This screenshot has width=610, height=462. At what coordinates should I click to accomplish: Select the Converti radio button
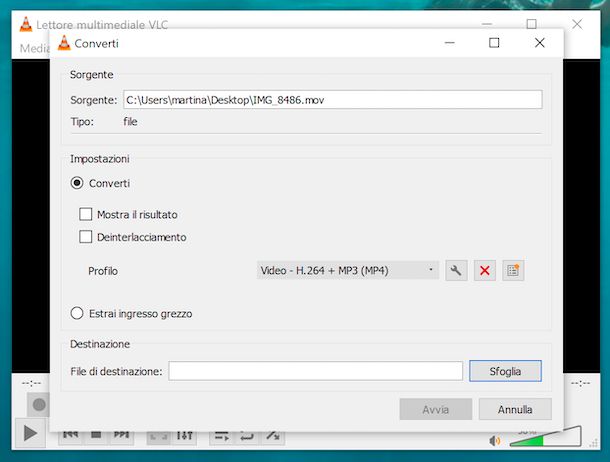coord(77,183)
